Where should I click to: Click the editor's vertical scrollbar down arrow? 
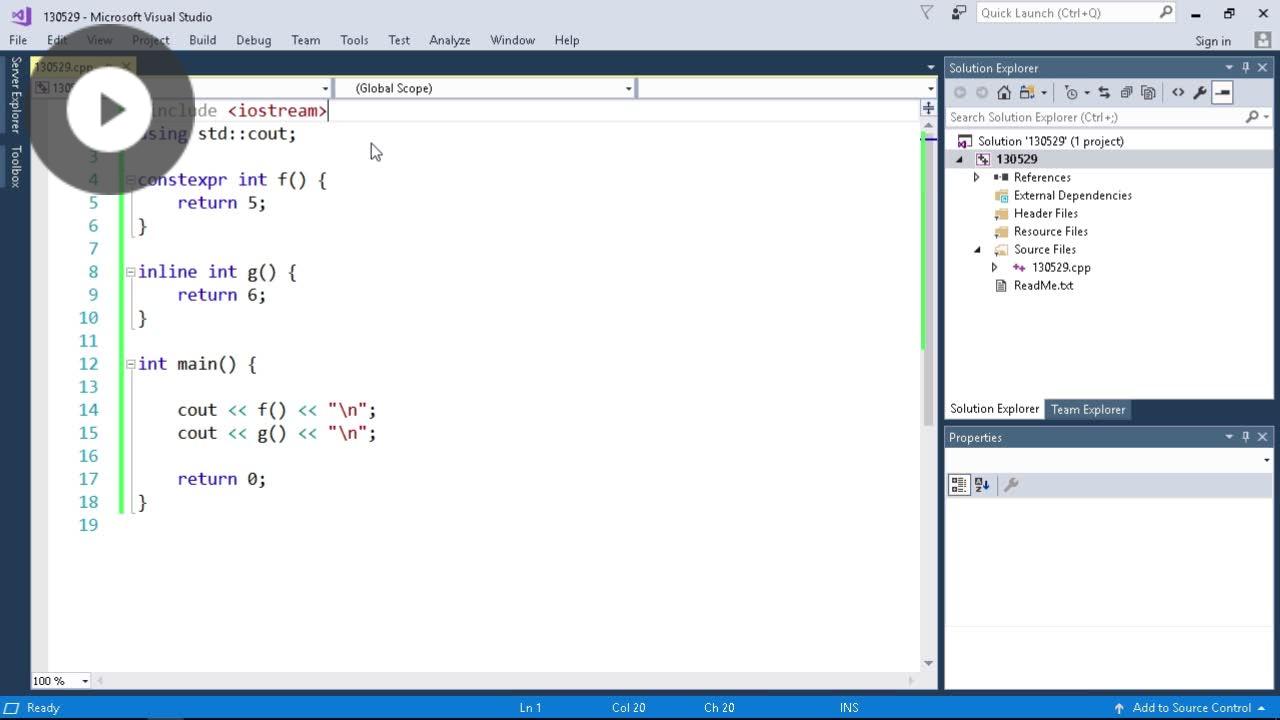929,663
